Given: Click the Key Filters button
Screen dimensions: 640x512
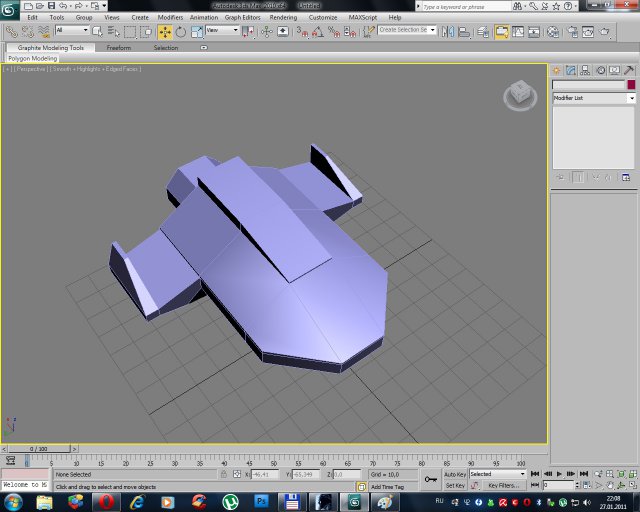Looking at the screenshot, I should coord(502,485).
